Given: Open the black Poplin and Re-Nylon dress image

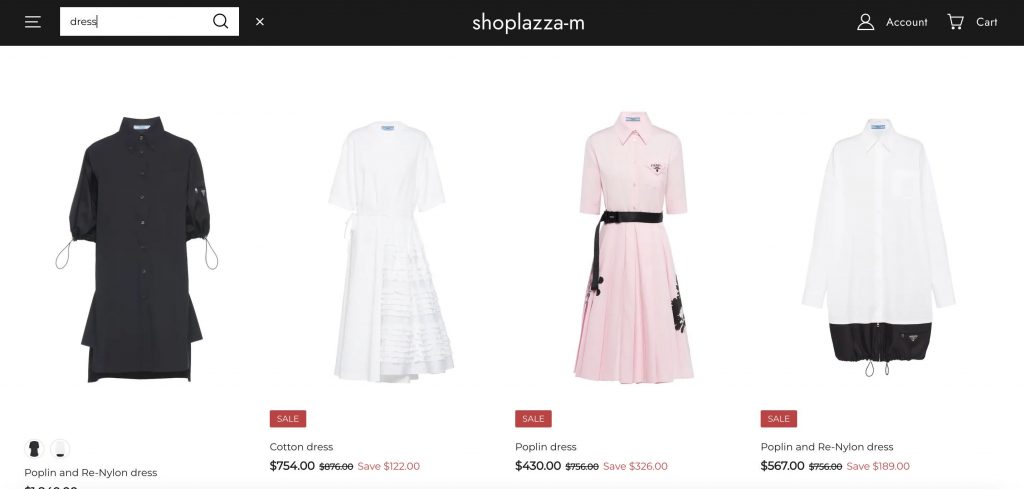Looking at the screenshot, I should coord(136,249).
